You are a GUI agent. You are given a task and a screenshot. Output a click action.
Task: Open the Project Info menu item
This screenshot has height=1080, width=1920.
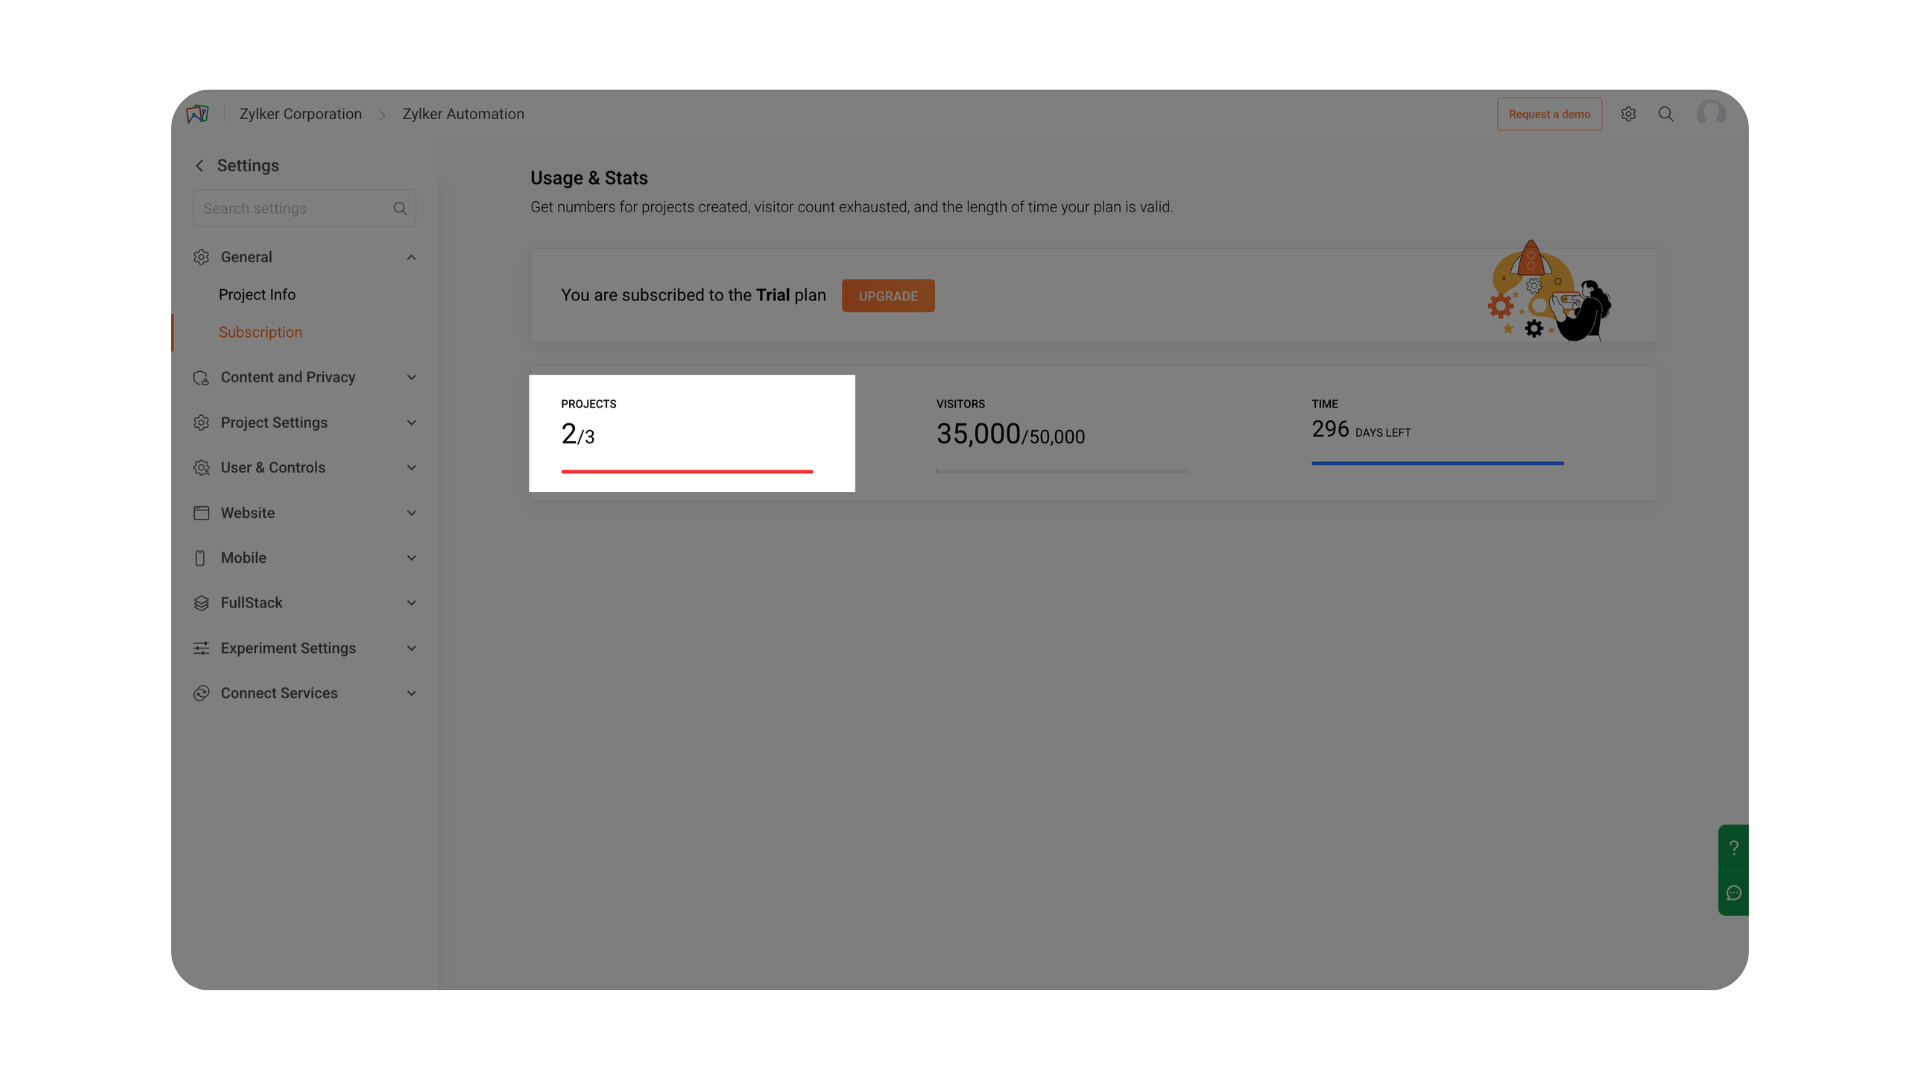[x=257, y=295]
